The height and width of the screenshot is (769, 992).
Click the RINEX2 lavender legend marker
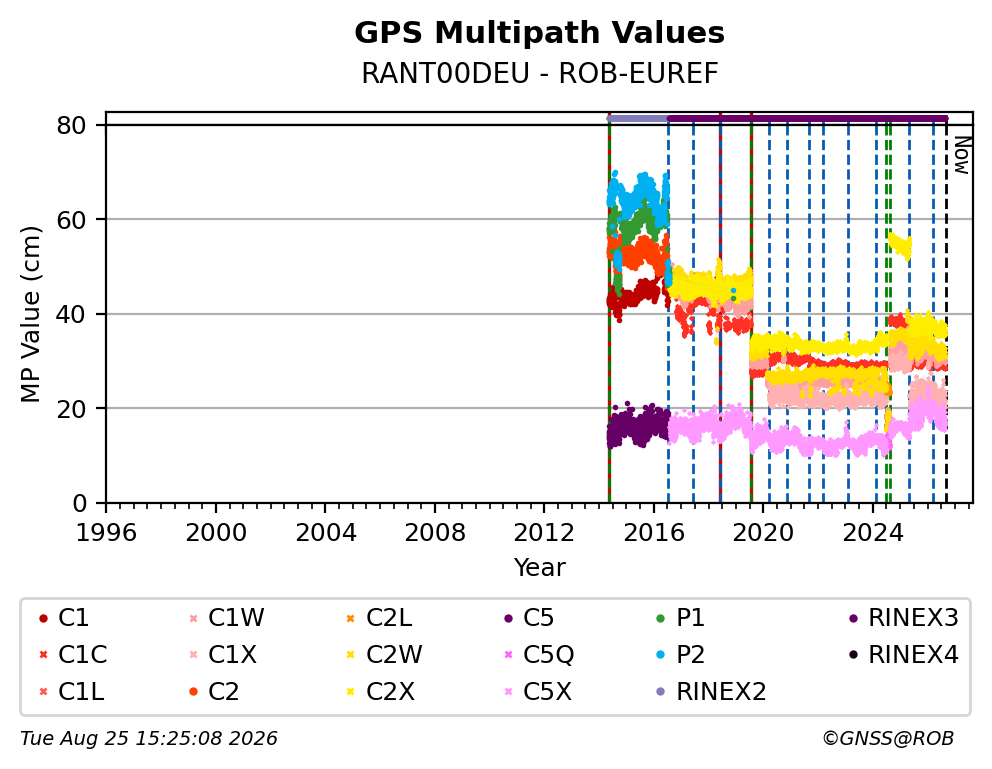pyautogui.click(x=660, y=691)
